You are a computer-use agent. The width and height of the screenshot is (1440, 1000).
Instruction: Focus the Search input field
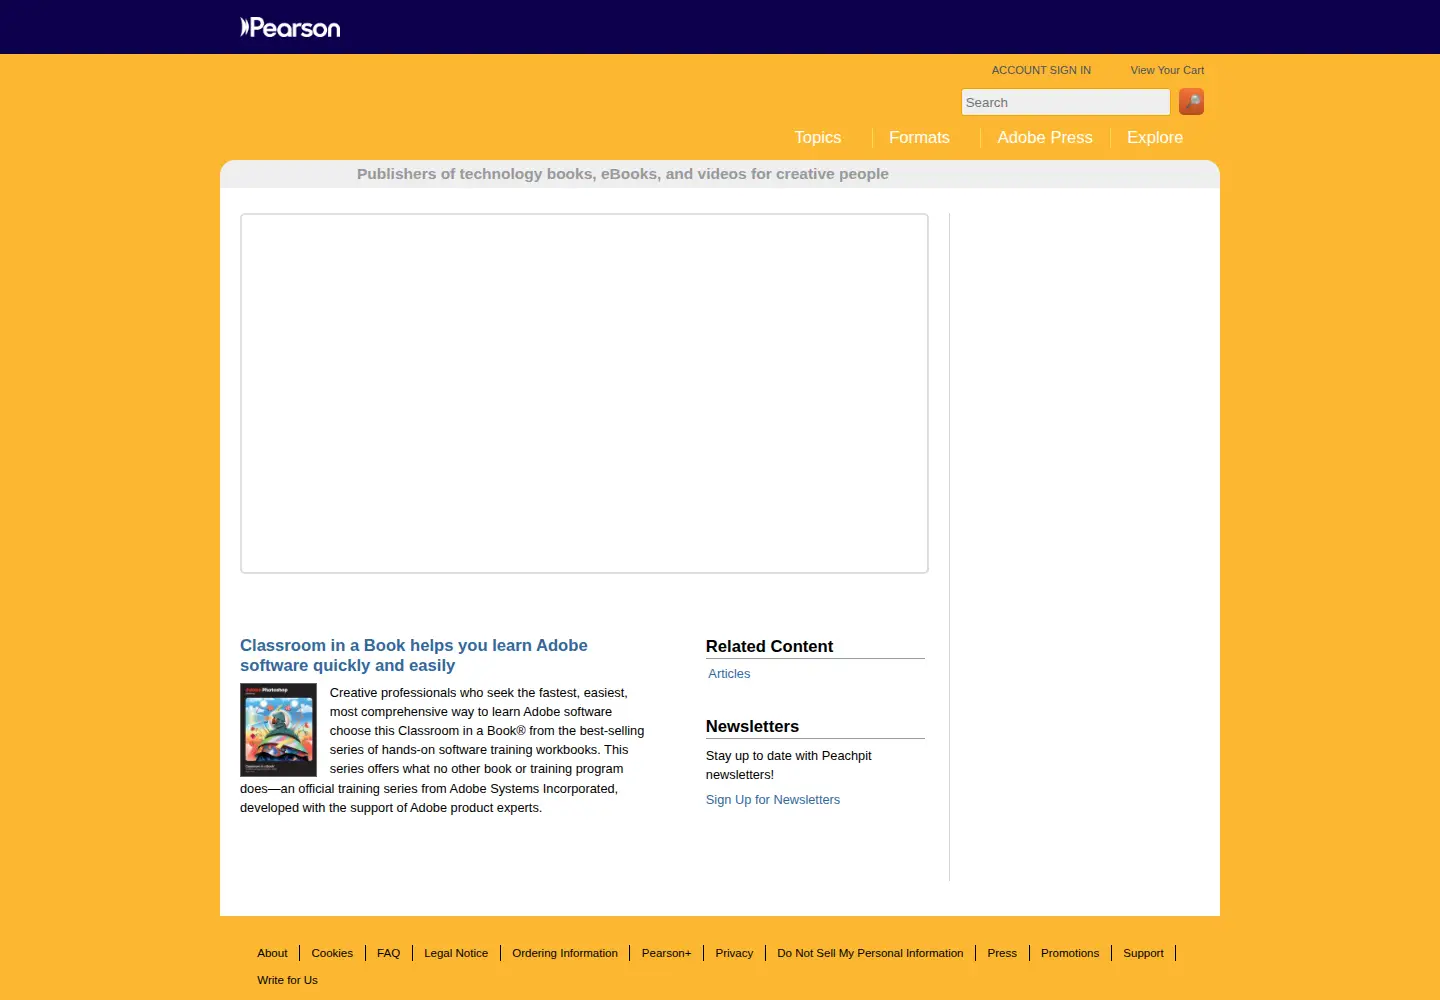(x=1066, y=102)
